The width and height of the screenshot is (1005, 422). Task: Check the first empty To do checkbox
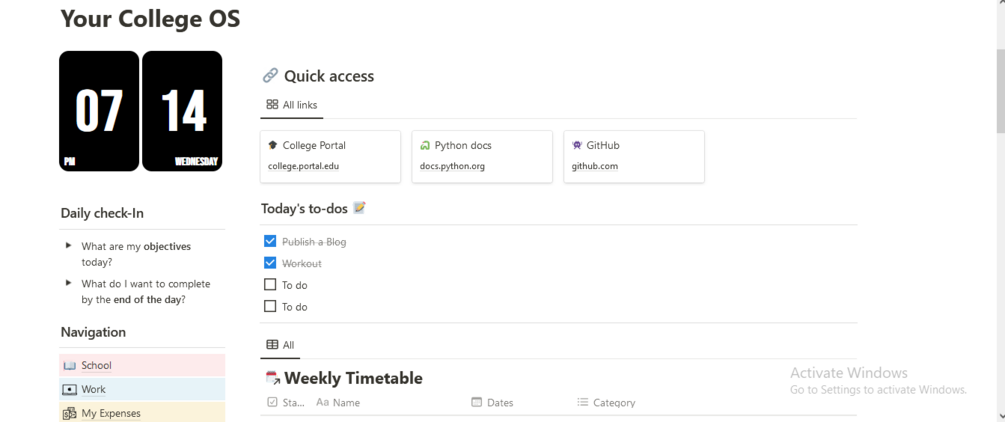[270, 285]
